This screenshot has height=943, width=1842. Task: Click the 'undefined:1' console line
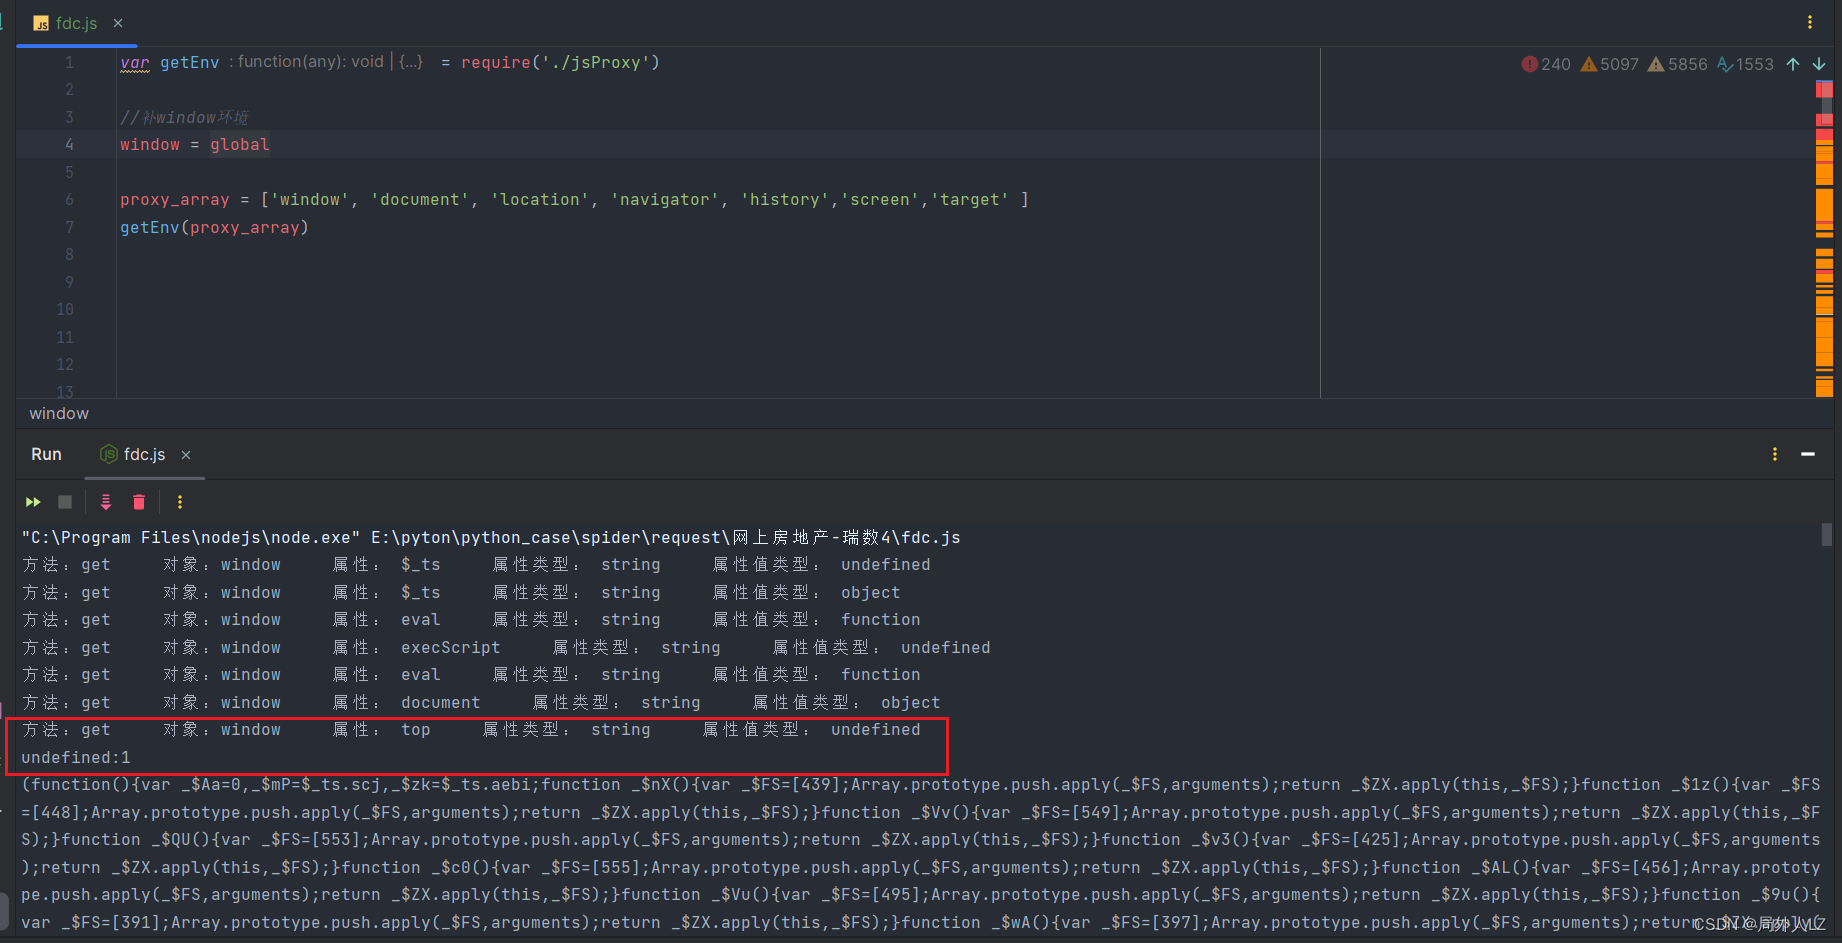click(x=76, y=757)
